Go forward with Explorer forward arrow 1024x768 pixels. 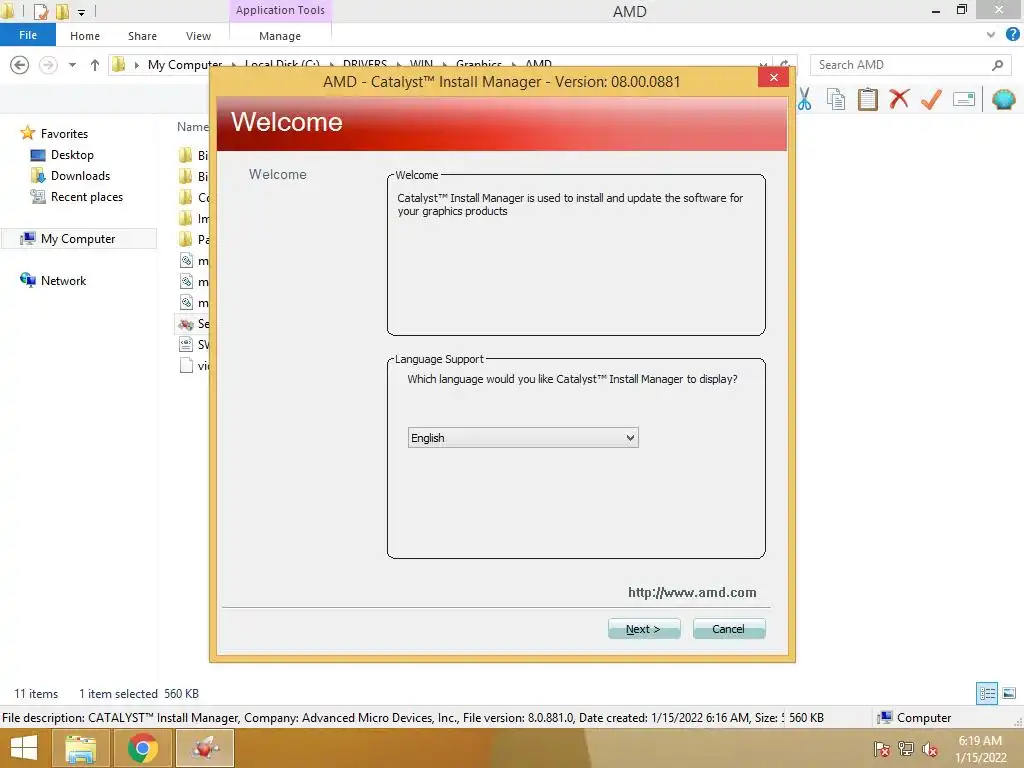48,65
